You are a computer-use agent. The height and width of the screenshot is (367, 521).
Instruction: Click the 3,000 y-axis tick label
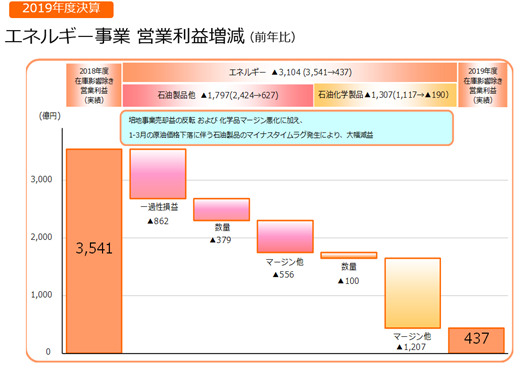click(42, 179)
